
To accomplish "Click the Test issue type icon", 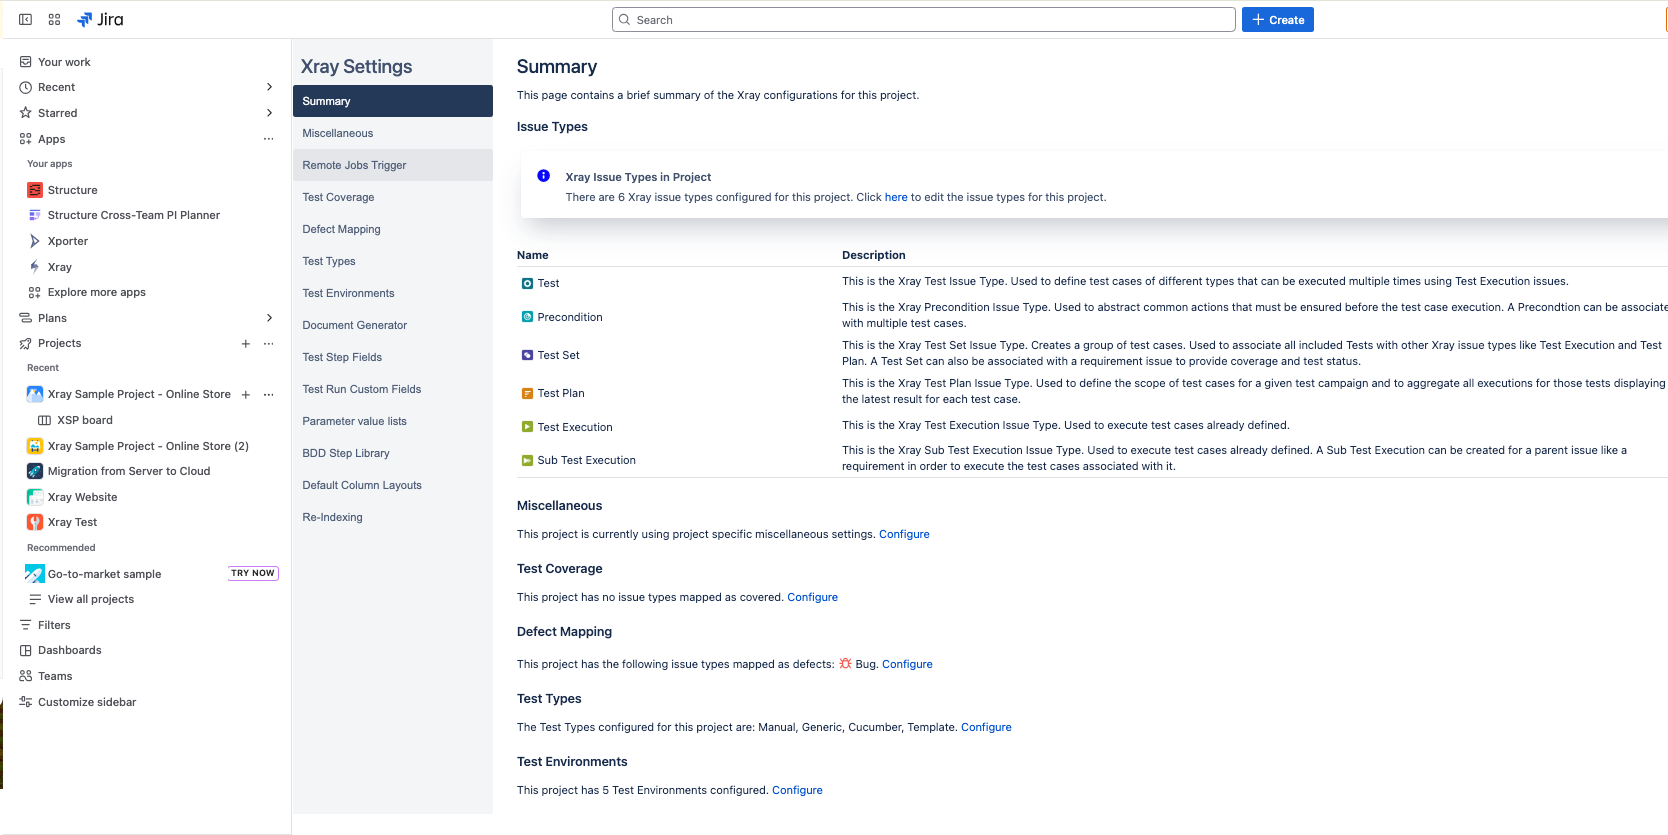I will click(x=527, y=283).
